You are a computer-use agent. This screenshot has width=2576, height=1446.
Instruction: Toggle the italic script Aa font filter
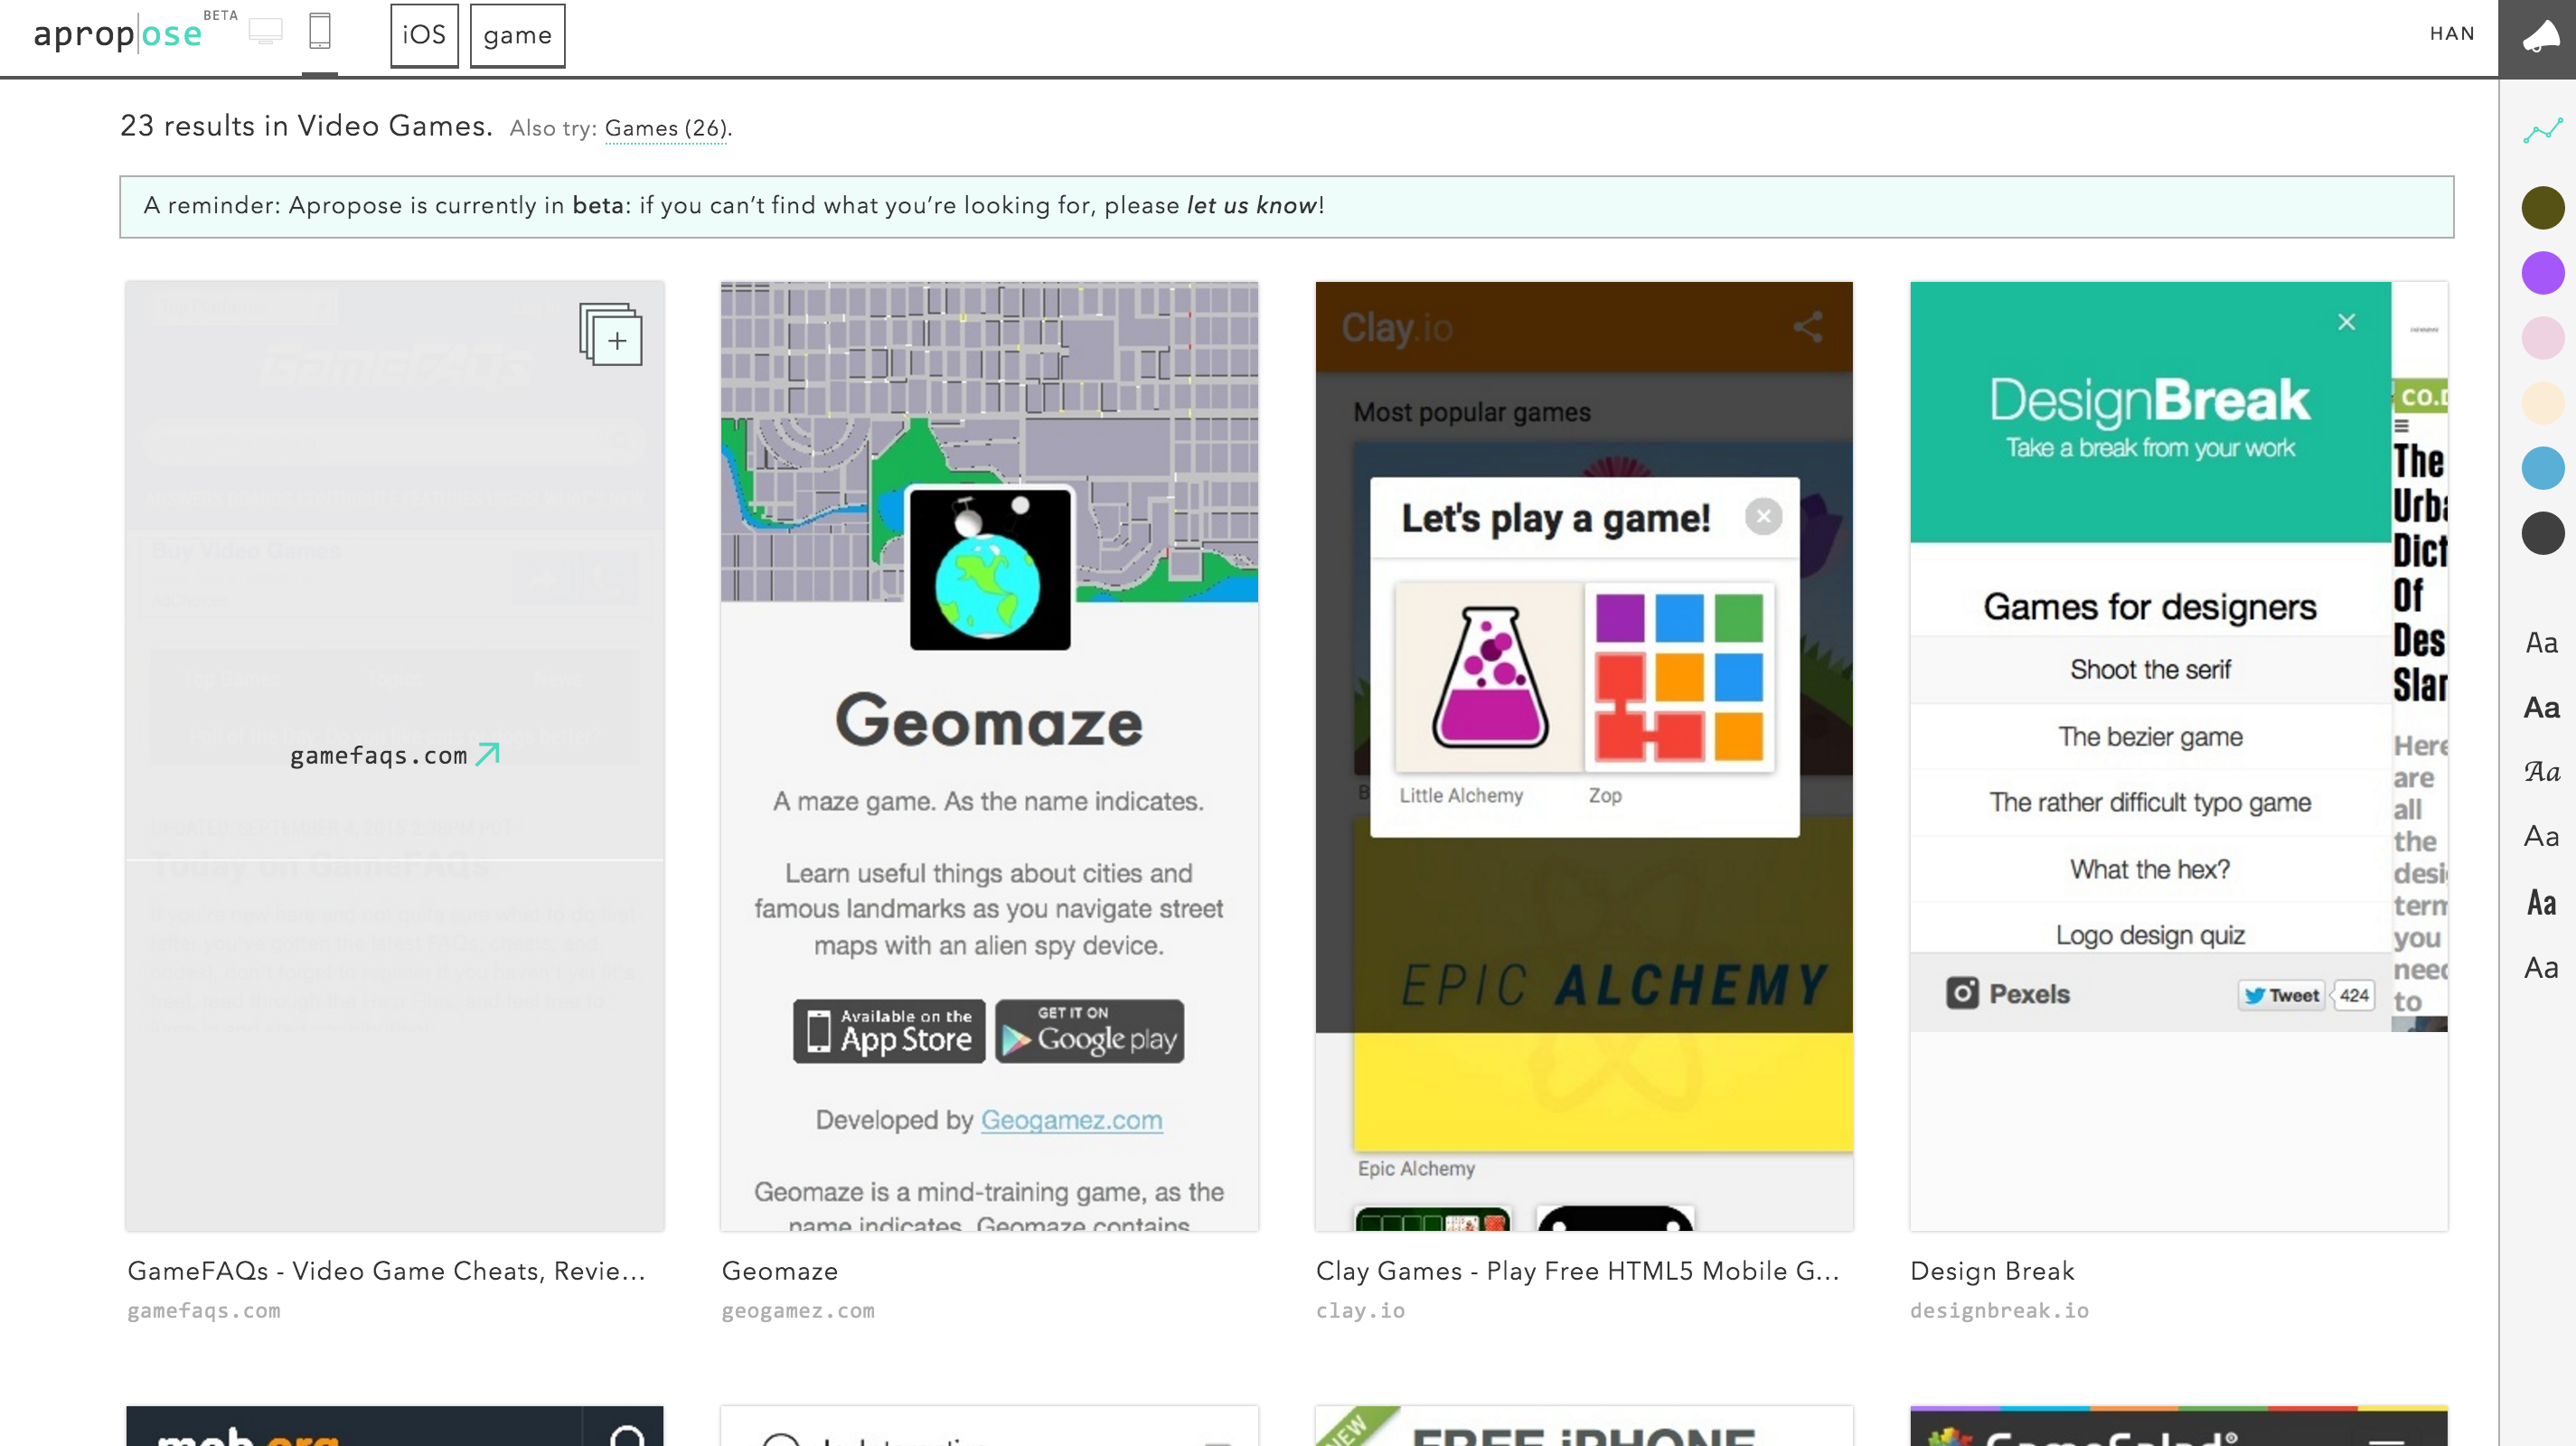pos(2541,772)
